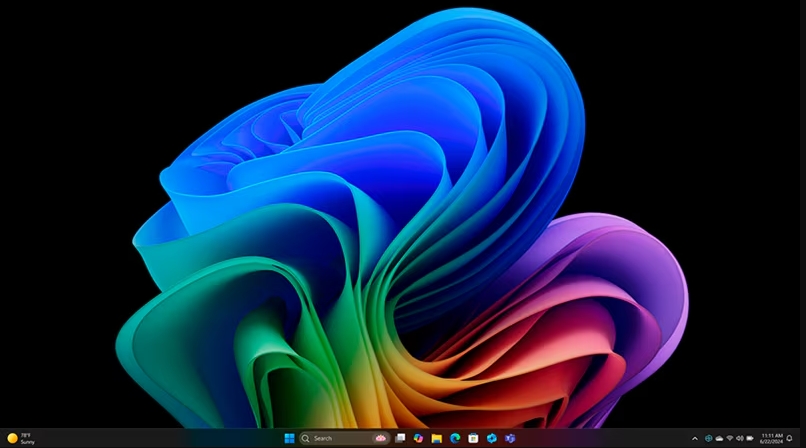Open Task View from the taskbar

coord(400,438)
